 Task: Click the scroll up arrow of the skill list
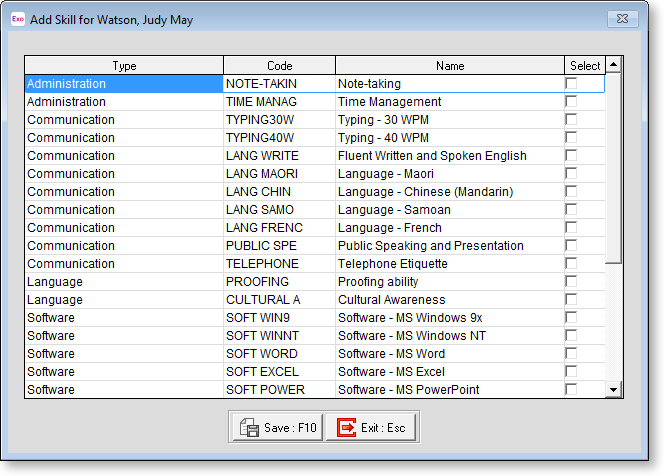pos(613,65)
